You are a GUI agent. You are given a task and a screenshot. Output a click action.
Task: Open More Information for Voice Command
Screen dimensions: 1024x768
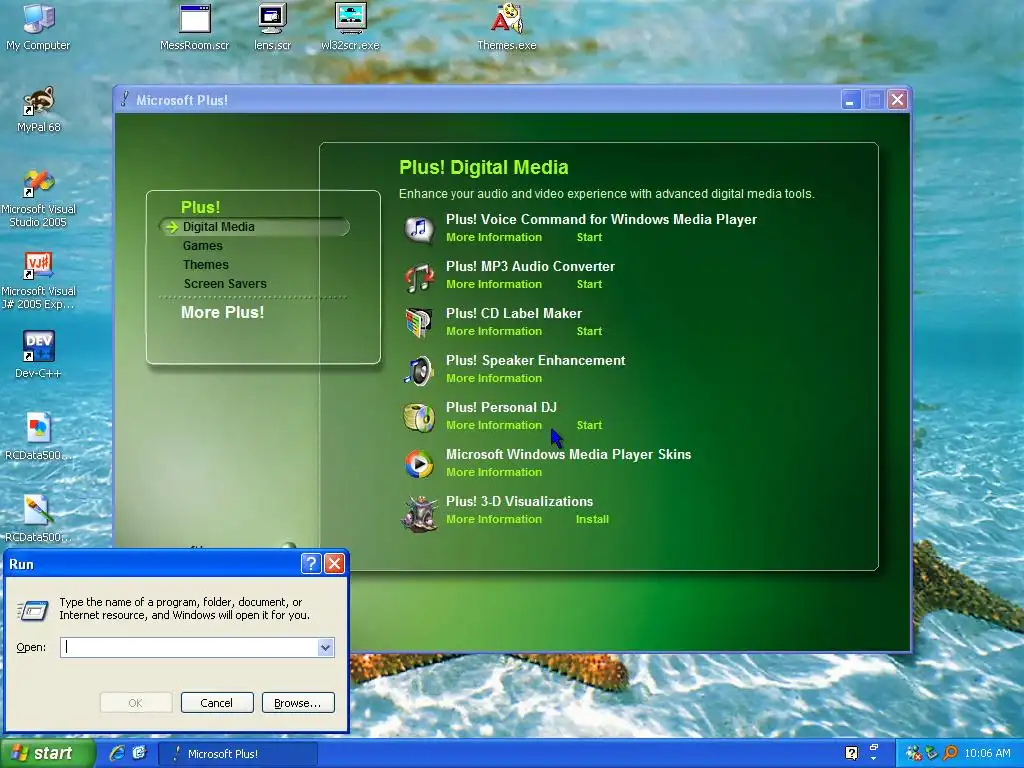494,237
